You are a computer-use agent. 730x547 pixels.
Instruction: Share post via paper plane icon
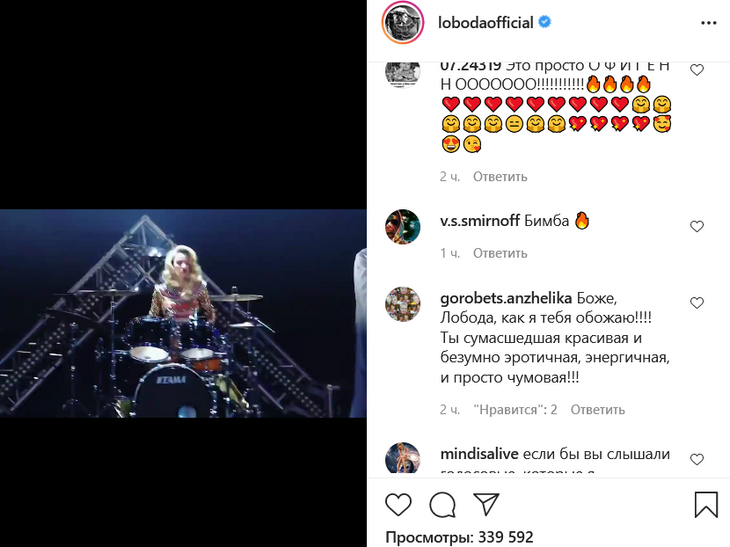pos(486,504)
